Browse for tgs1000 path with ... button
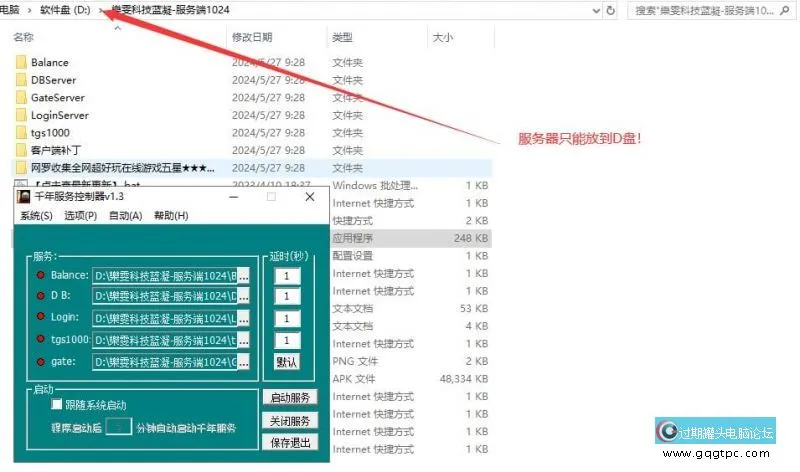Viewport: 800px width, 472px height. point(244,340)
